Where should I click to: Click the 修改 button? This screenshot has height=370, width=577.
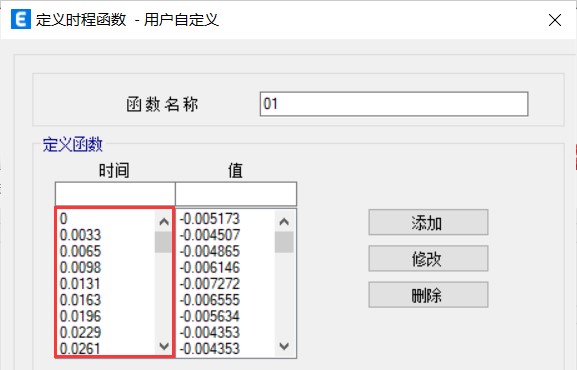point(428,258)
